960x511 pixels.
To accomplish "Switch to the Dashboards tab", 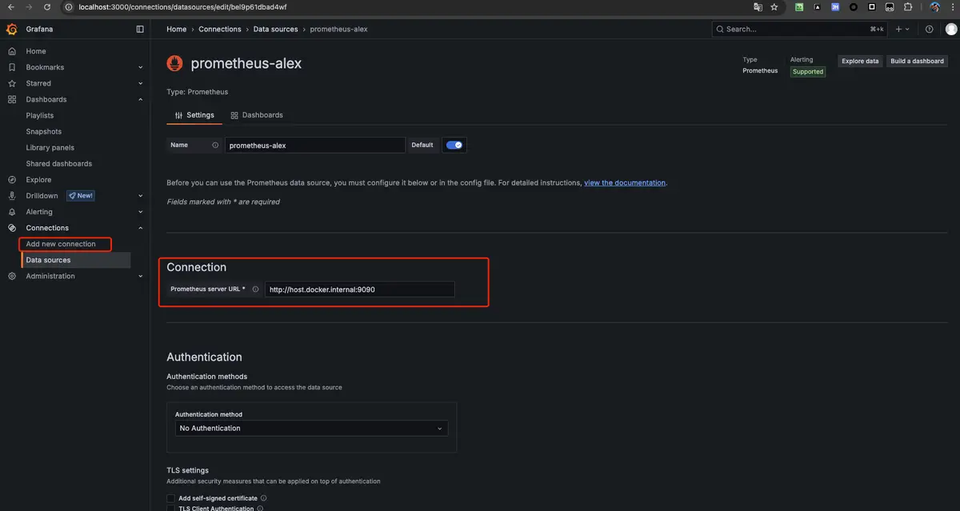I will [257, 115].
